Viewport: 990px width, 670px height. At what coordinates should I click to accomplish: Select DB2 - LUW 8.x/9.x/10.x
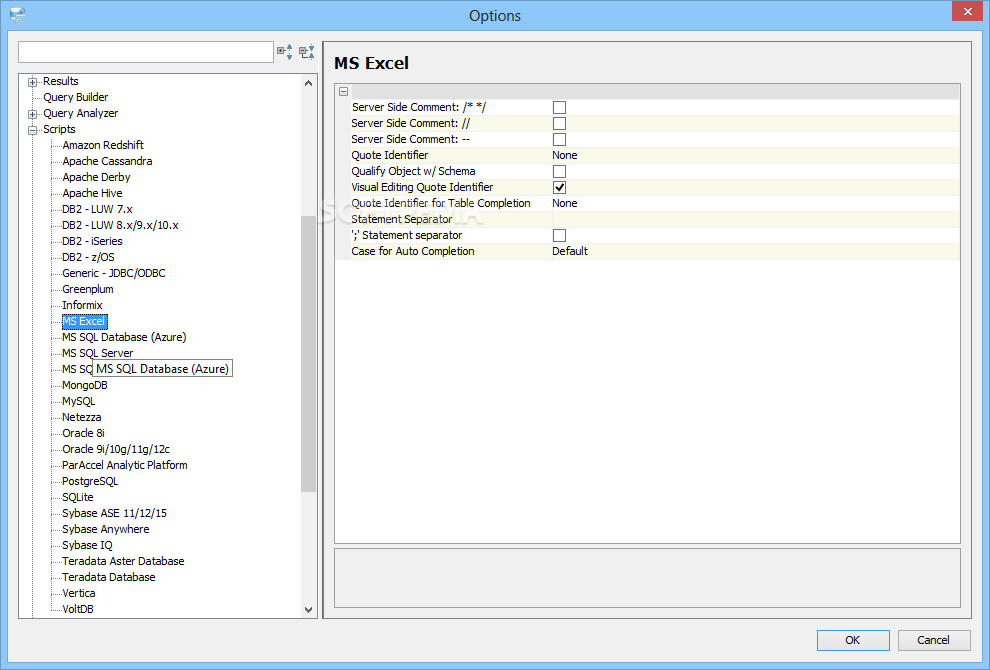[x=121, y=225]
